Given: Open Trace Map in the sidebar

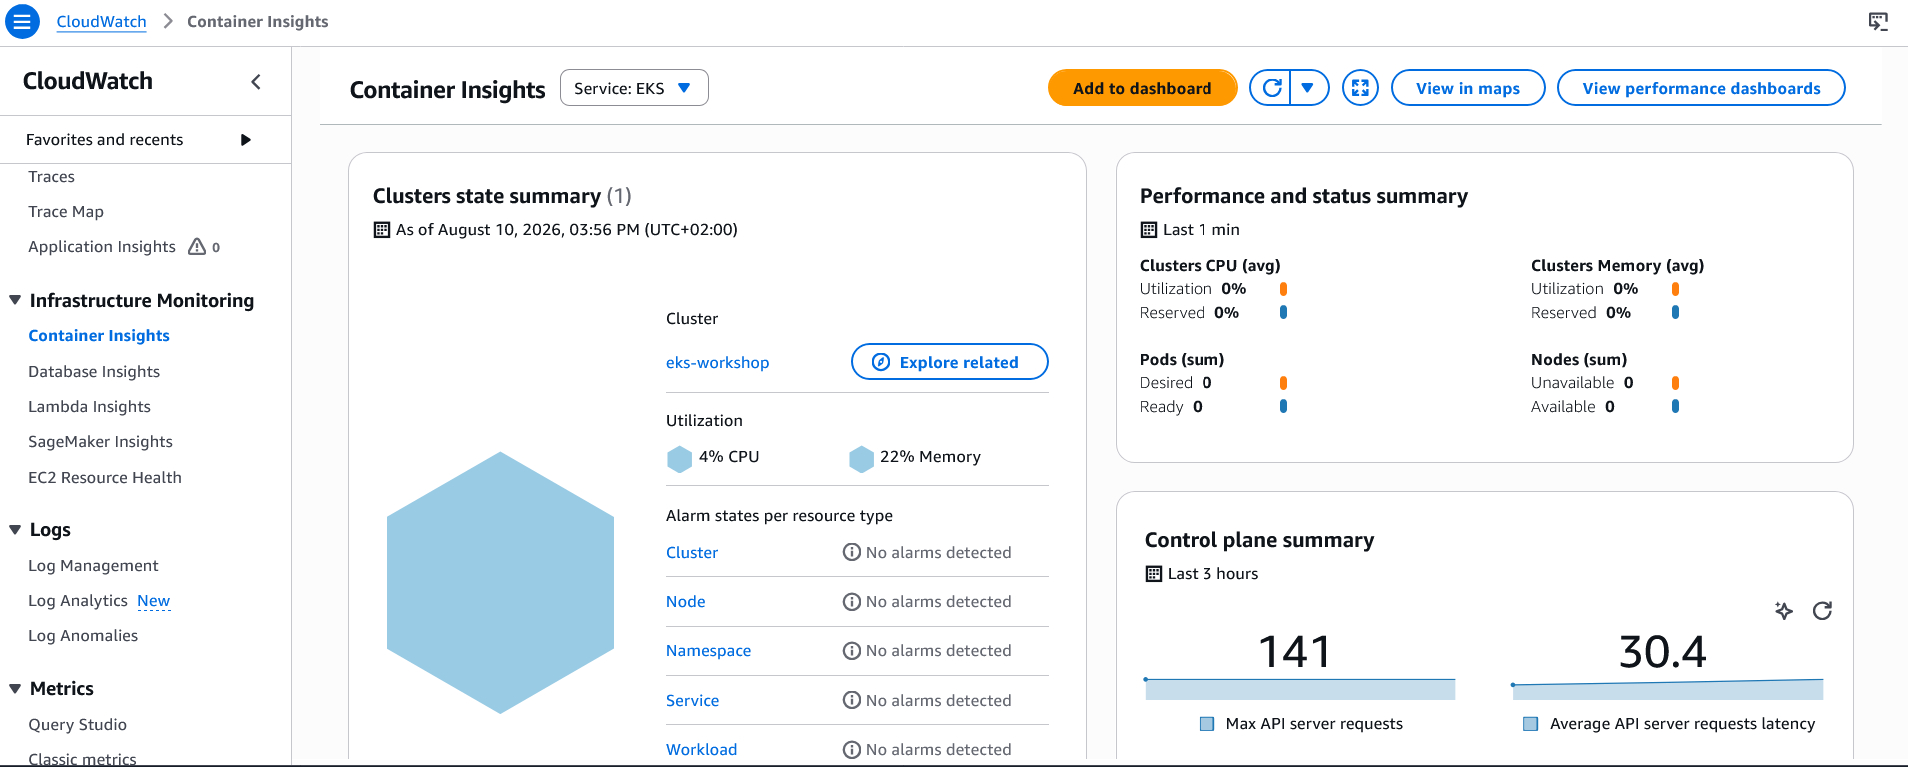Looking at the screenshot, I should 66,212.
